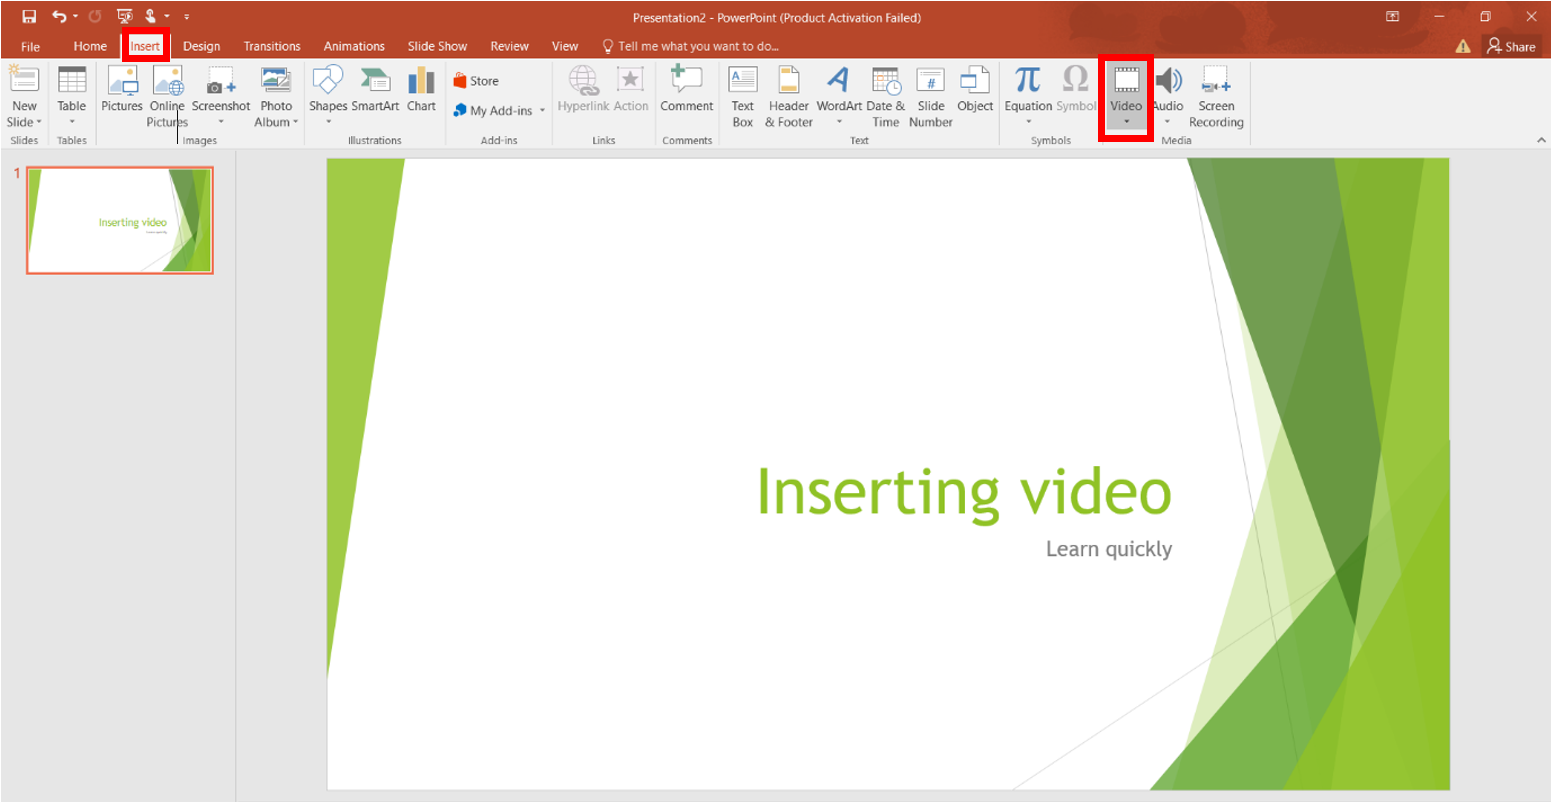Viewport: 1551px width, 802px height.
Task: Open Ribbon Display Options in title bar
Action: (1392, 17)
